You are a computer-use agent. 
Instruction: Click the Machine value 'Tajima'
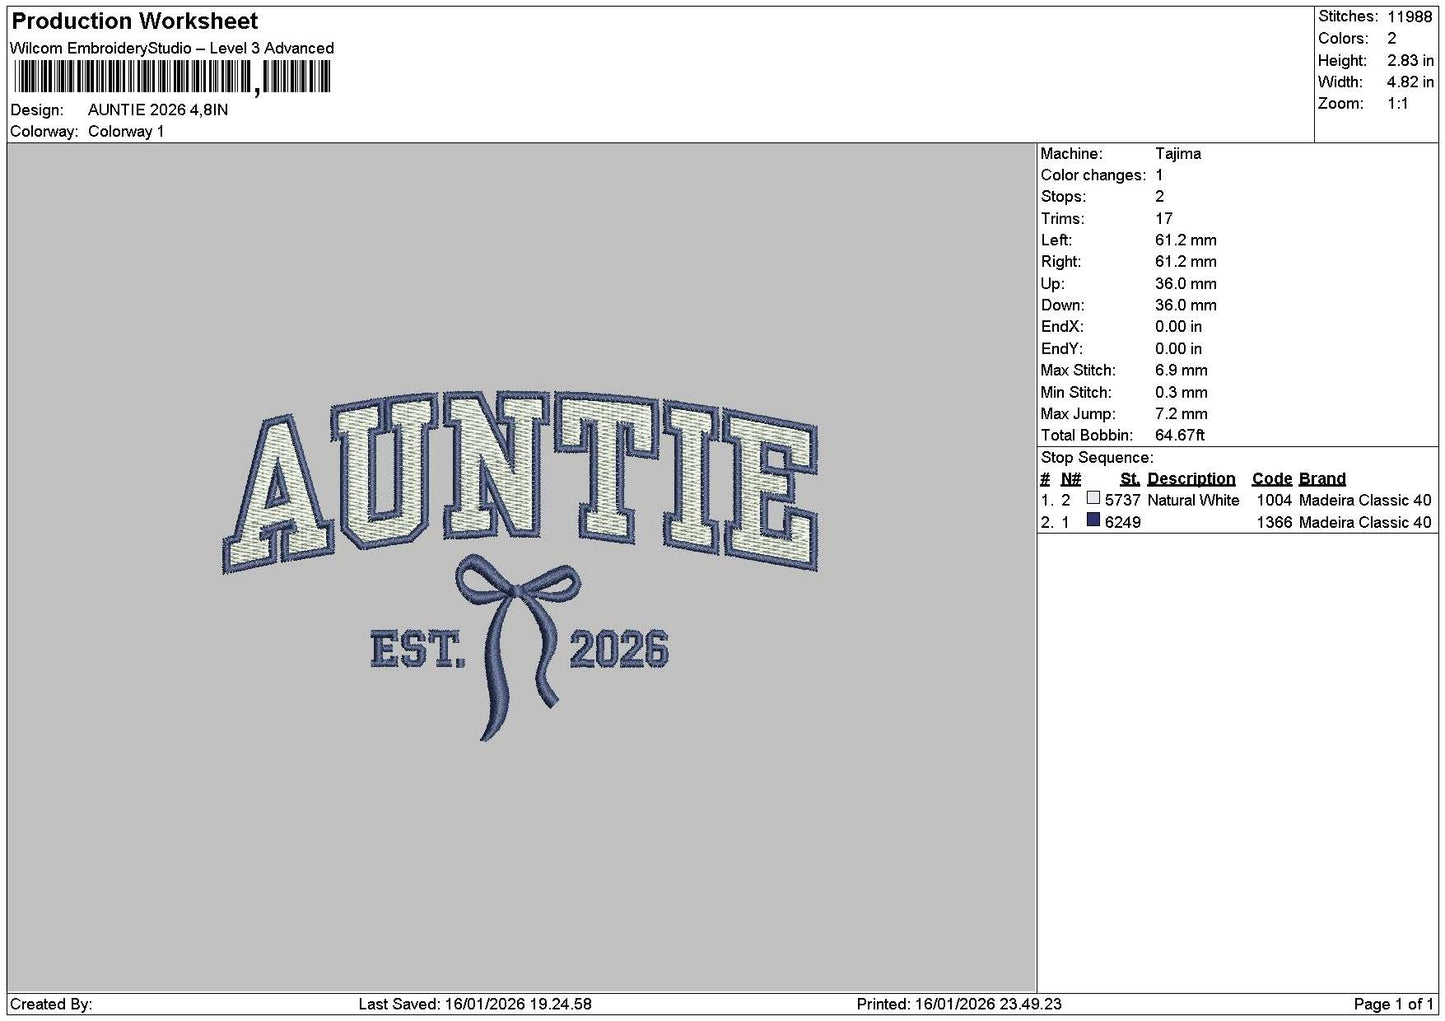[1178, 154]
